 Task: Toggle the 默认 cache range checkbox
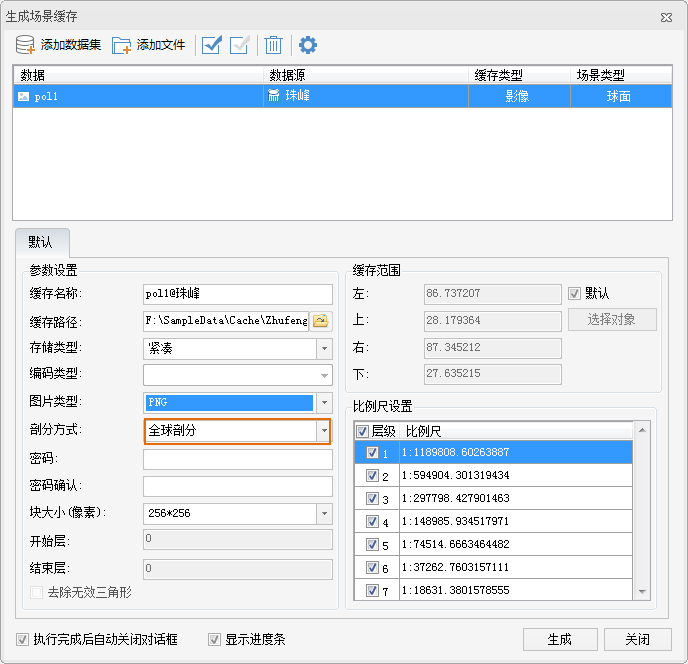[574, 293]
